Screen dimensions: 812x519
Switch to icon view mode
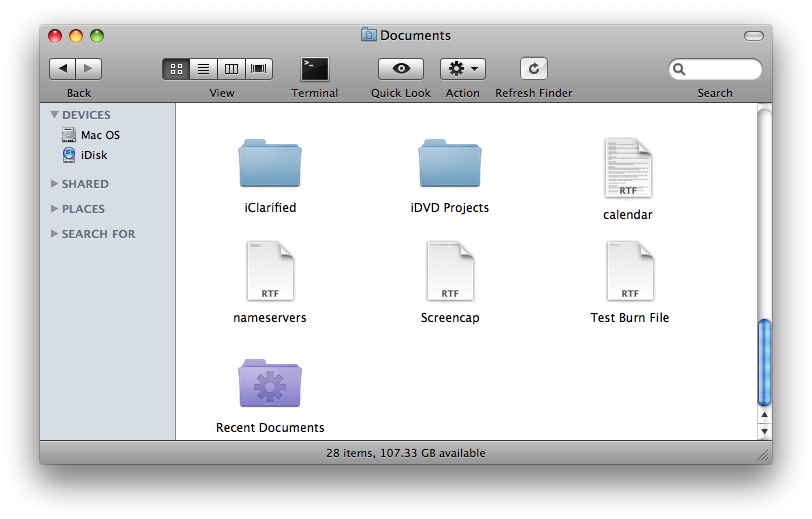[x=176, y=69]
